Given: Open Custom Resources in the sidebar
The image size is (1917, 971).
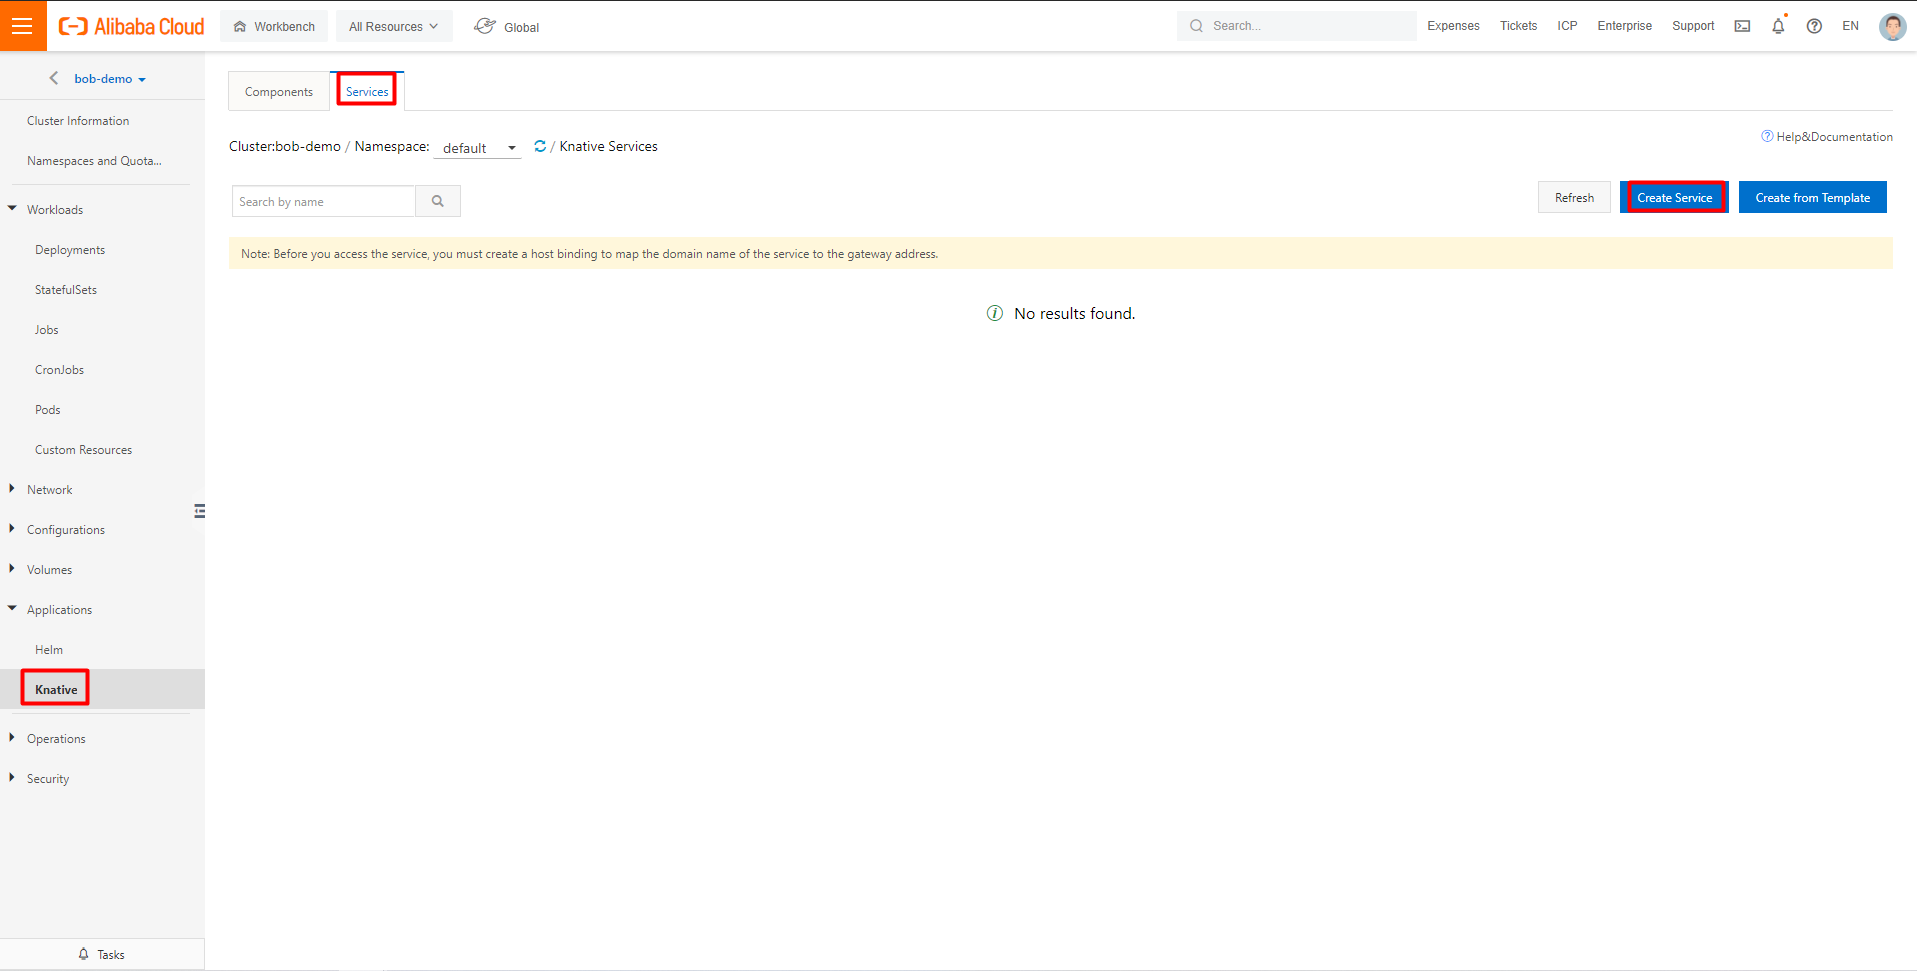Looking at the screenshot, I should click(83, 450).
